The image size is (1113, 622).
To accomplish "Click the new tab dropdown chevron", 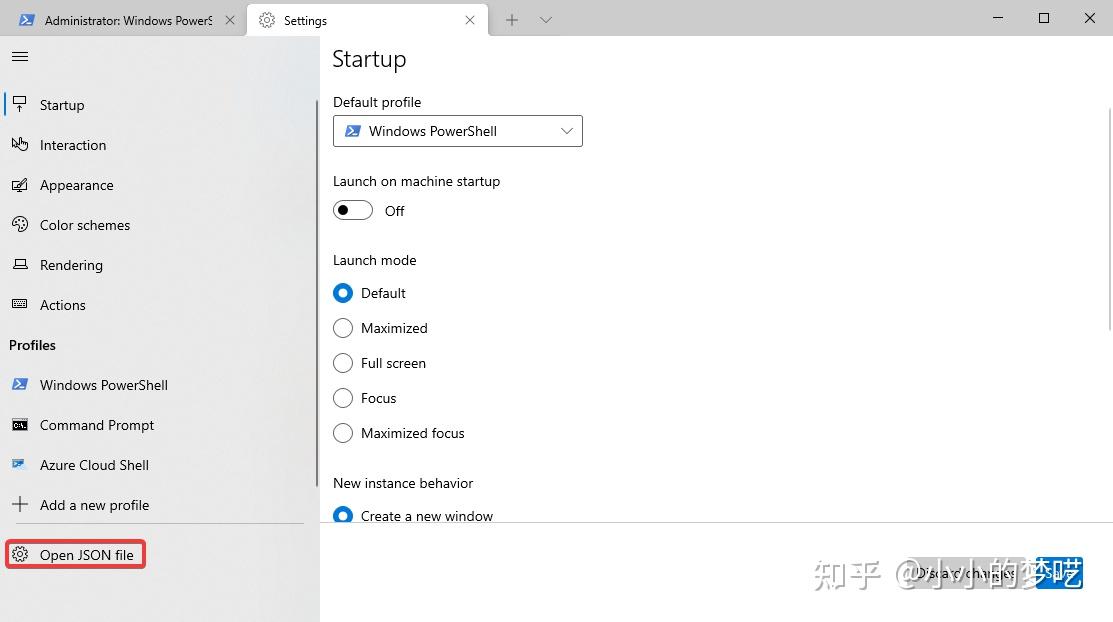I will click(544, 19).
